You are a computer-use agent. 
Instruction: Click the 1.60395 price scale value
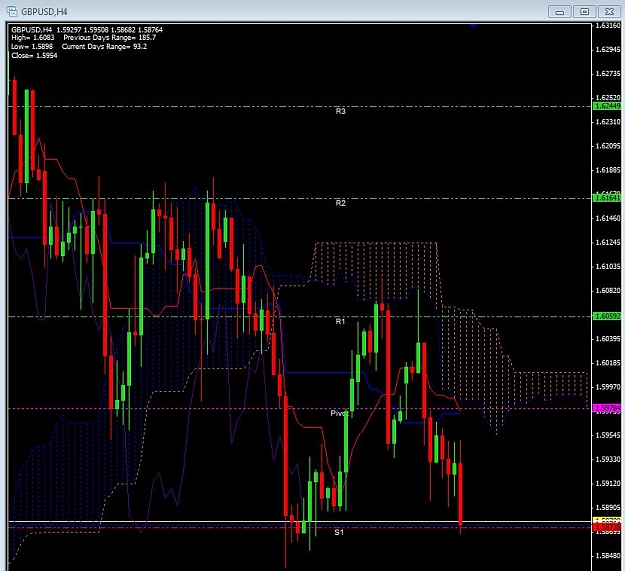coord(608,339)
